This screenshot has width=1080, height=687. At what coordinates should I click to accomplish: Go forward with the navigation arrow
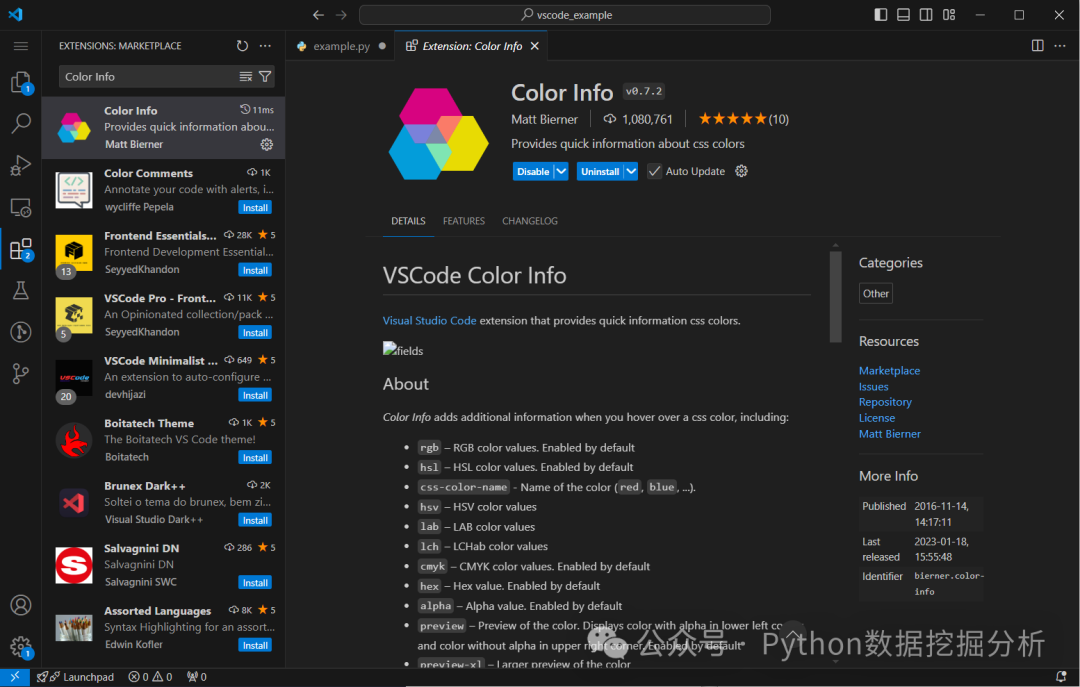point(341,14)
